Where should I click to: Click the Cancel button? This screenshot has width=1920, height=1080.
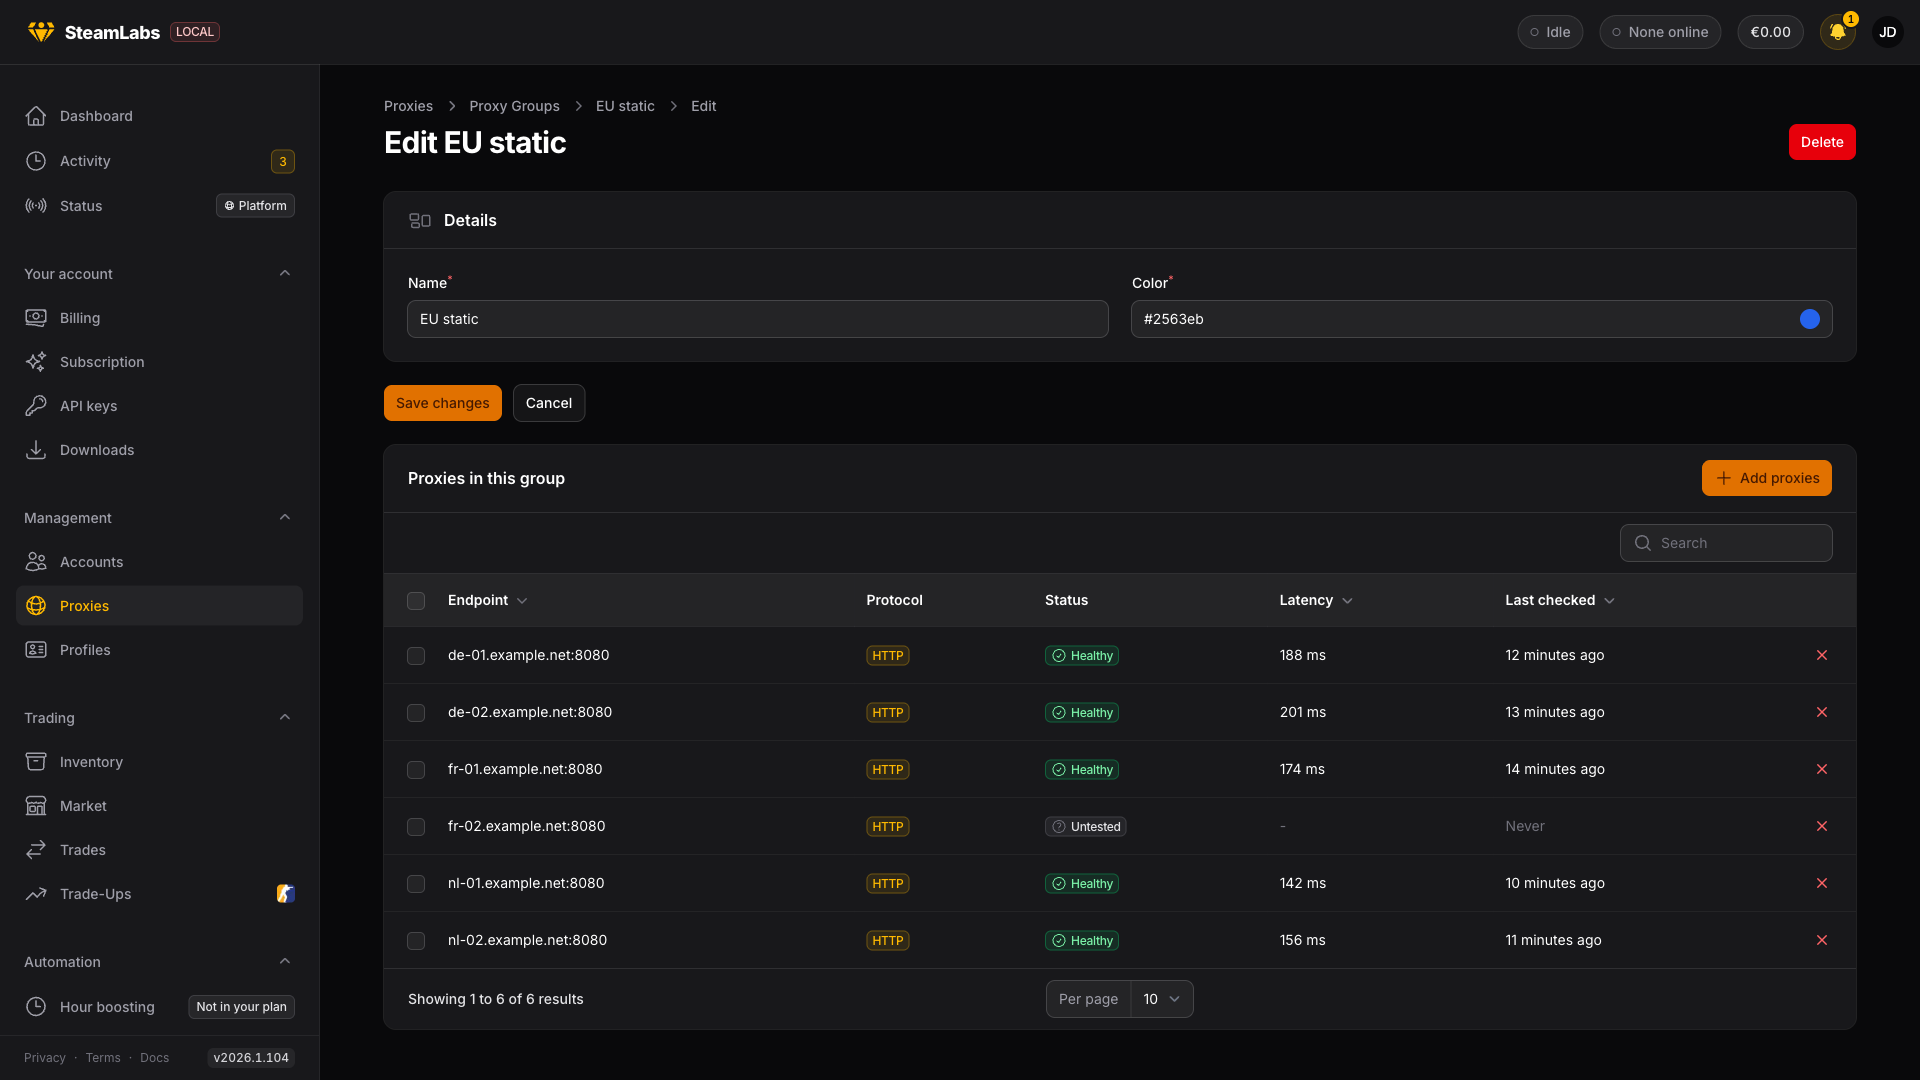[549, 403]
